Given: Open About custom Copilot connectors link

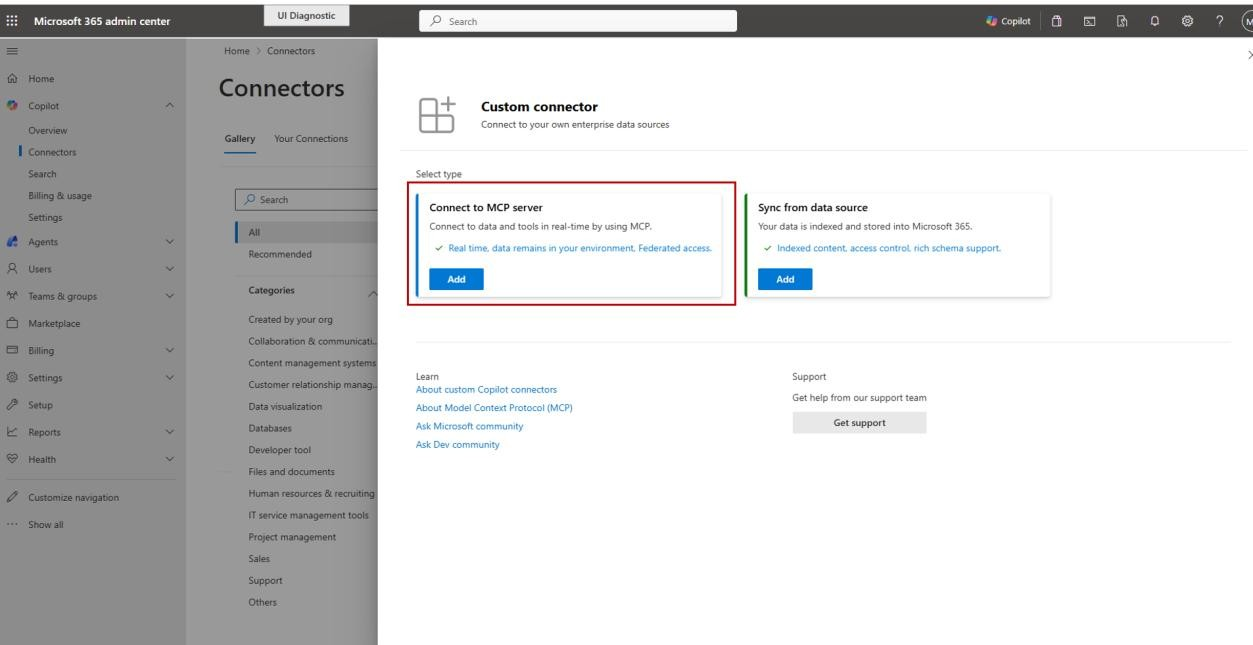Looking at the screenshot, I should coord(486,389).
